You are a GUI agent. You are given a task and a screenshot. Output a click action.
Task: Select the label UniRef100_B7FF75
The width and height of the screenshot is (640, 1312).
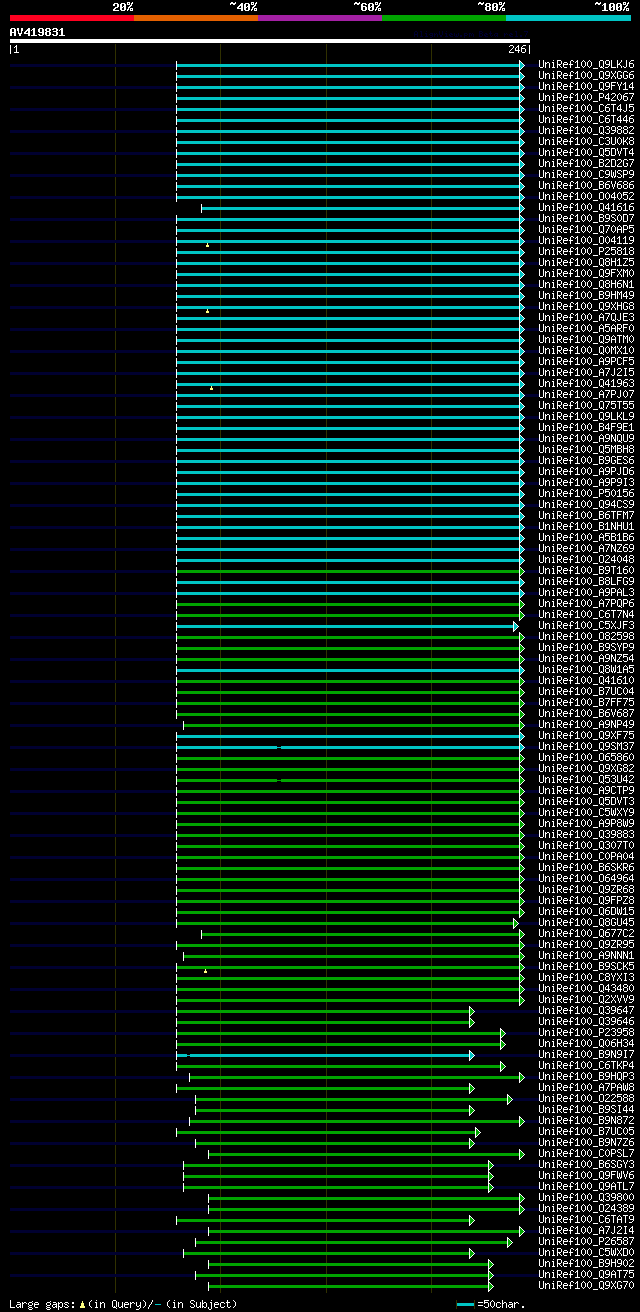(586, 702)
